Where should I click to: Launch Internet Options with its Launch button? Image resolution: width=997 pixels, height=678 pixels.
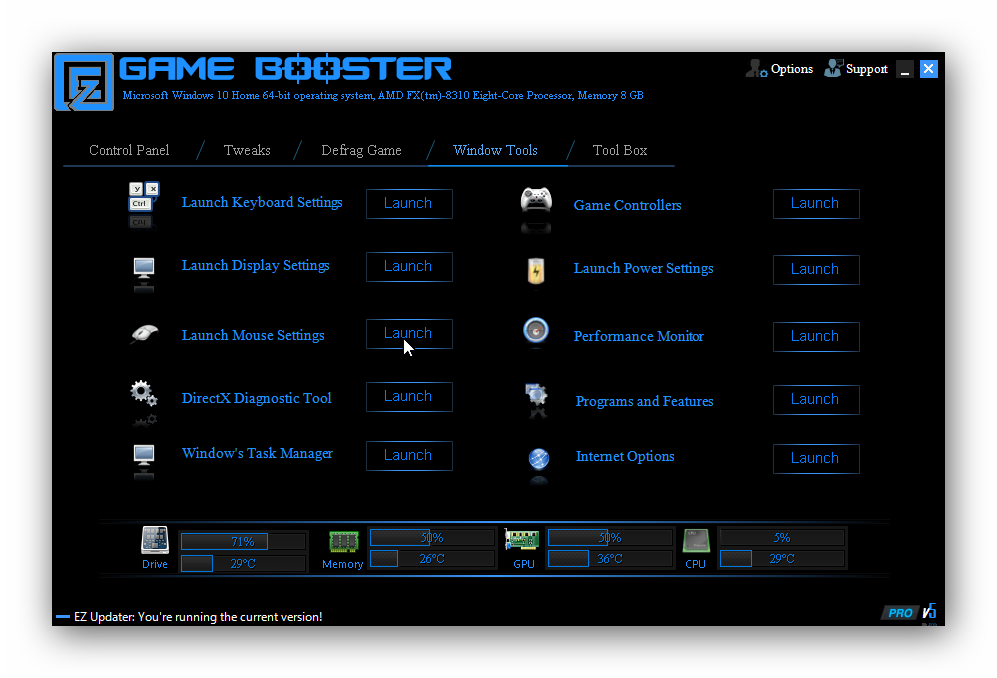point(816,459)
